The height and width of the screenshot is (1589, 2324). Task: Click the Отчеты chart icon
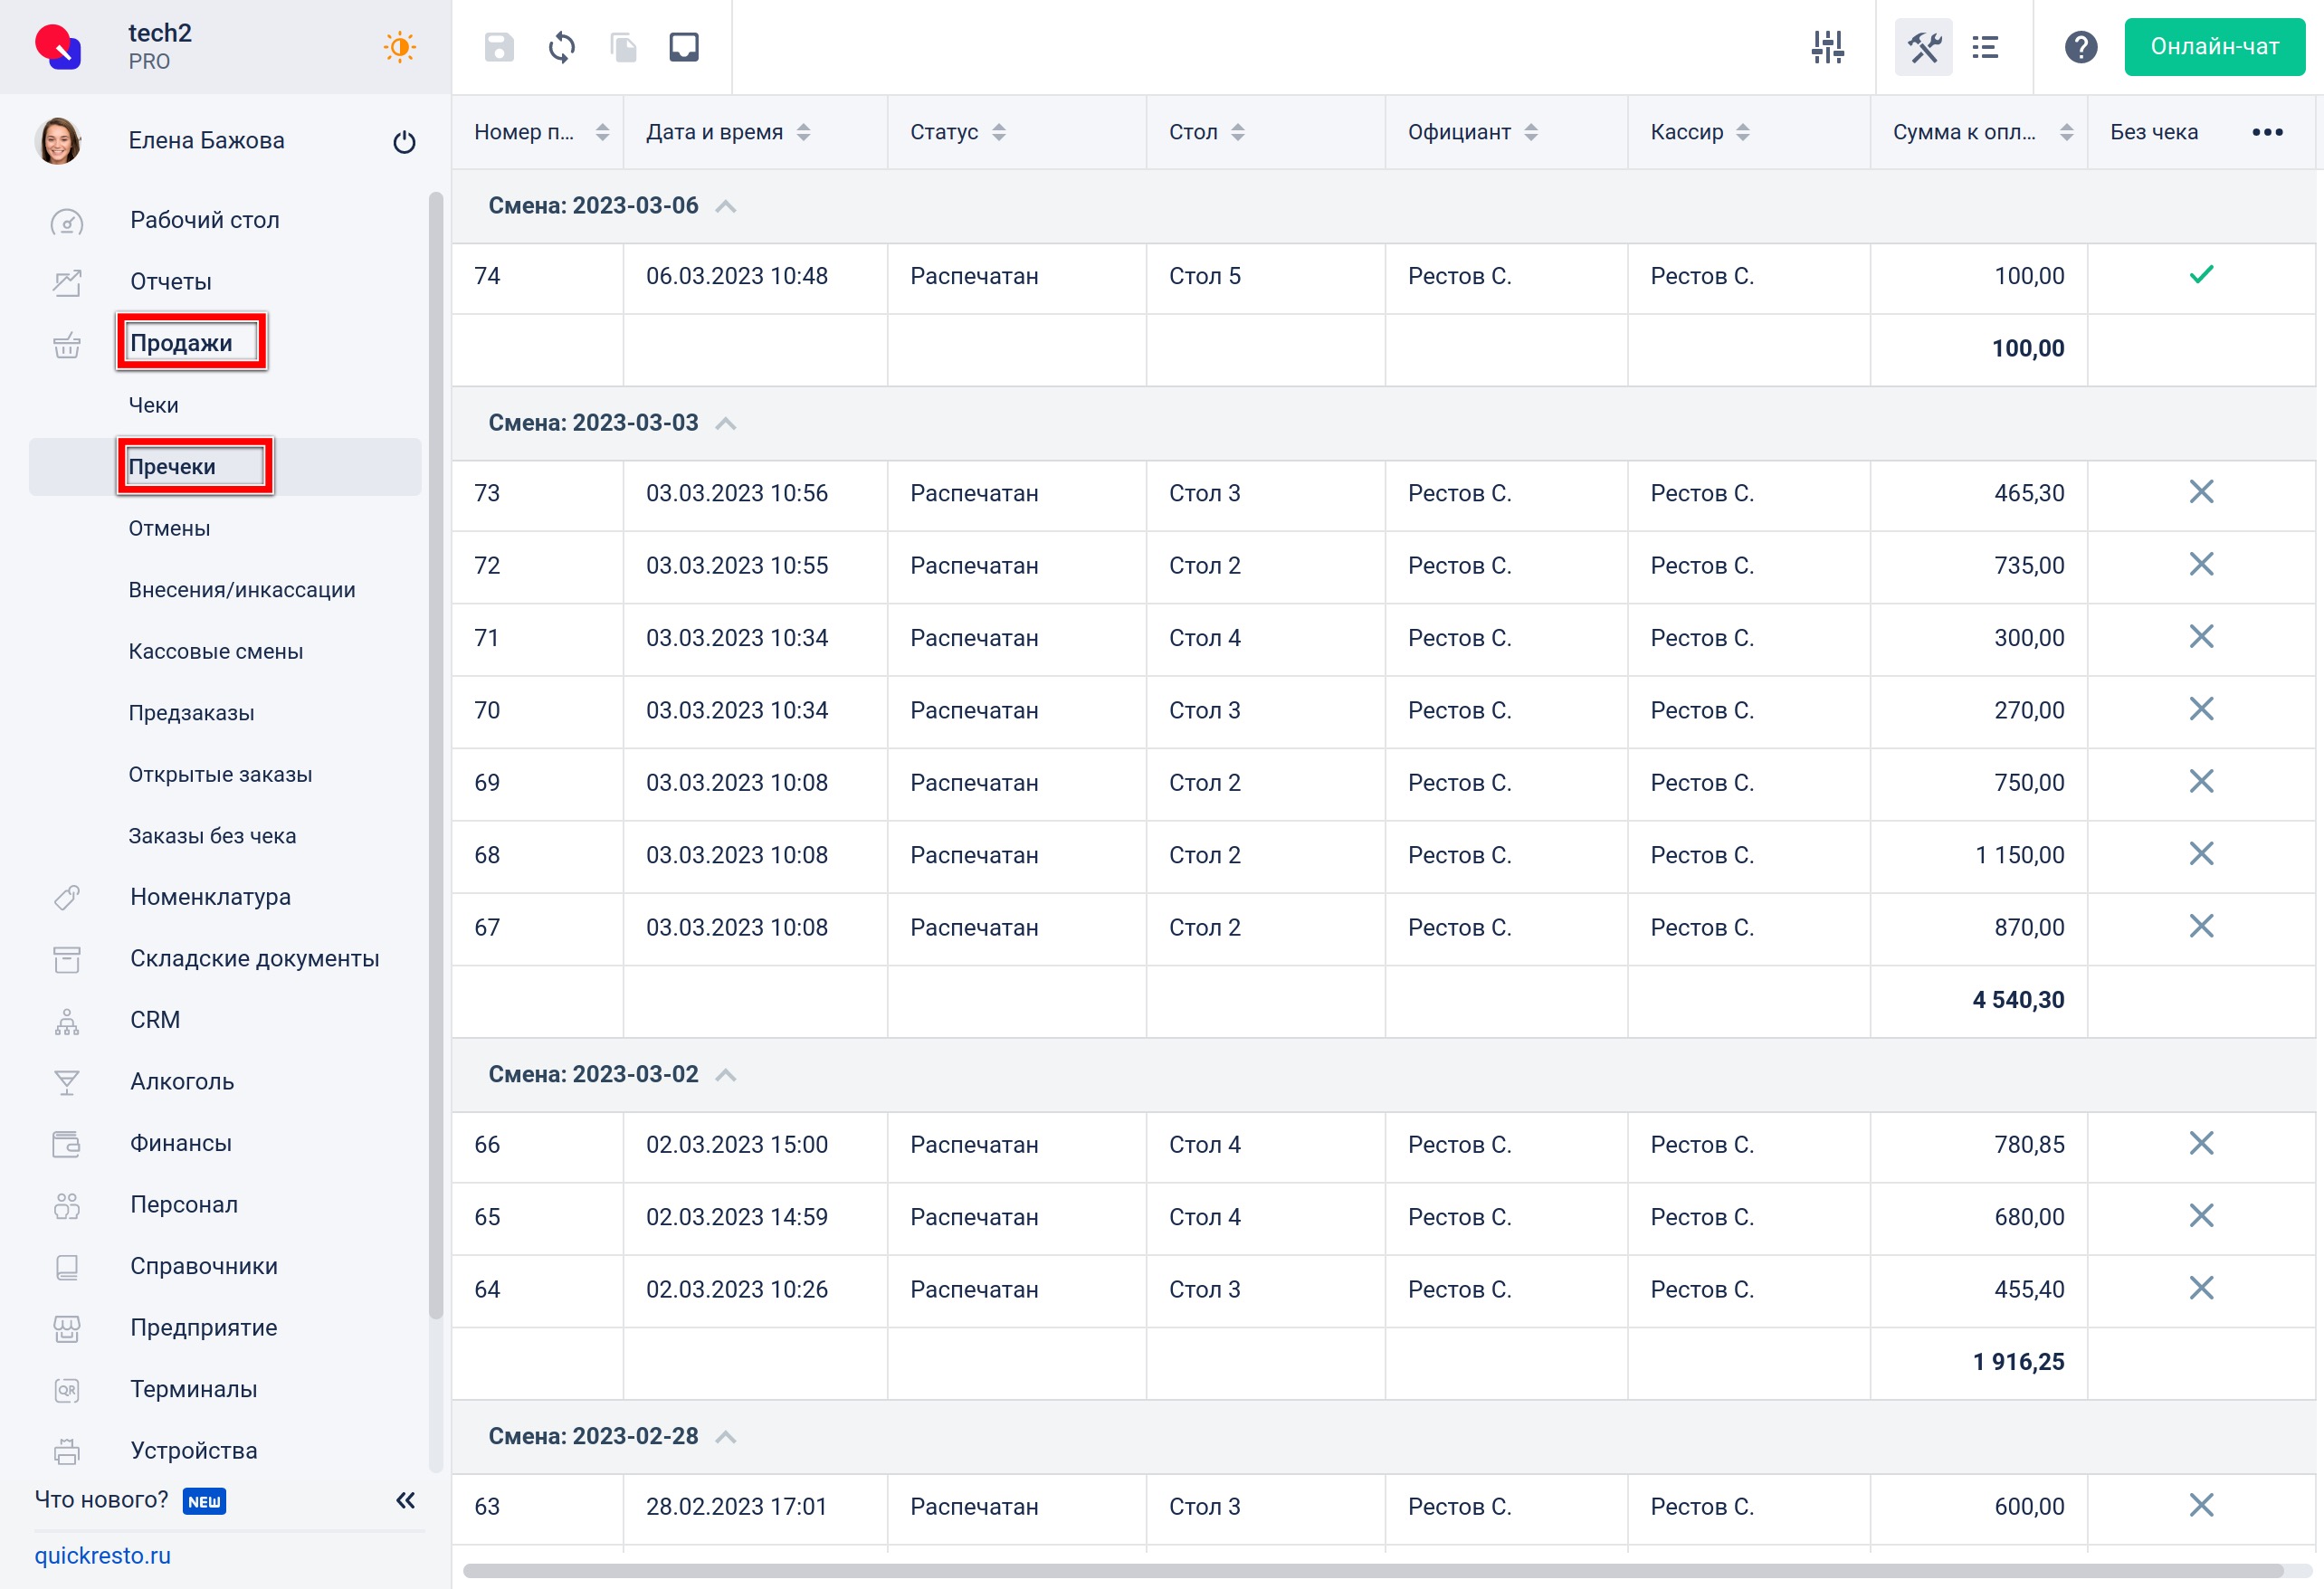(67, 282)
